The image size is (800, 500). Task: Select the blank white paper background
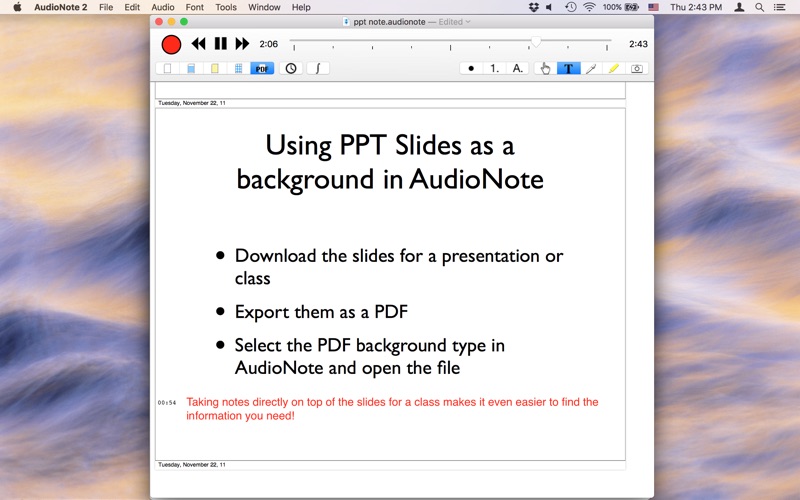point(167,68)
